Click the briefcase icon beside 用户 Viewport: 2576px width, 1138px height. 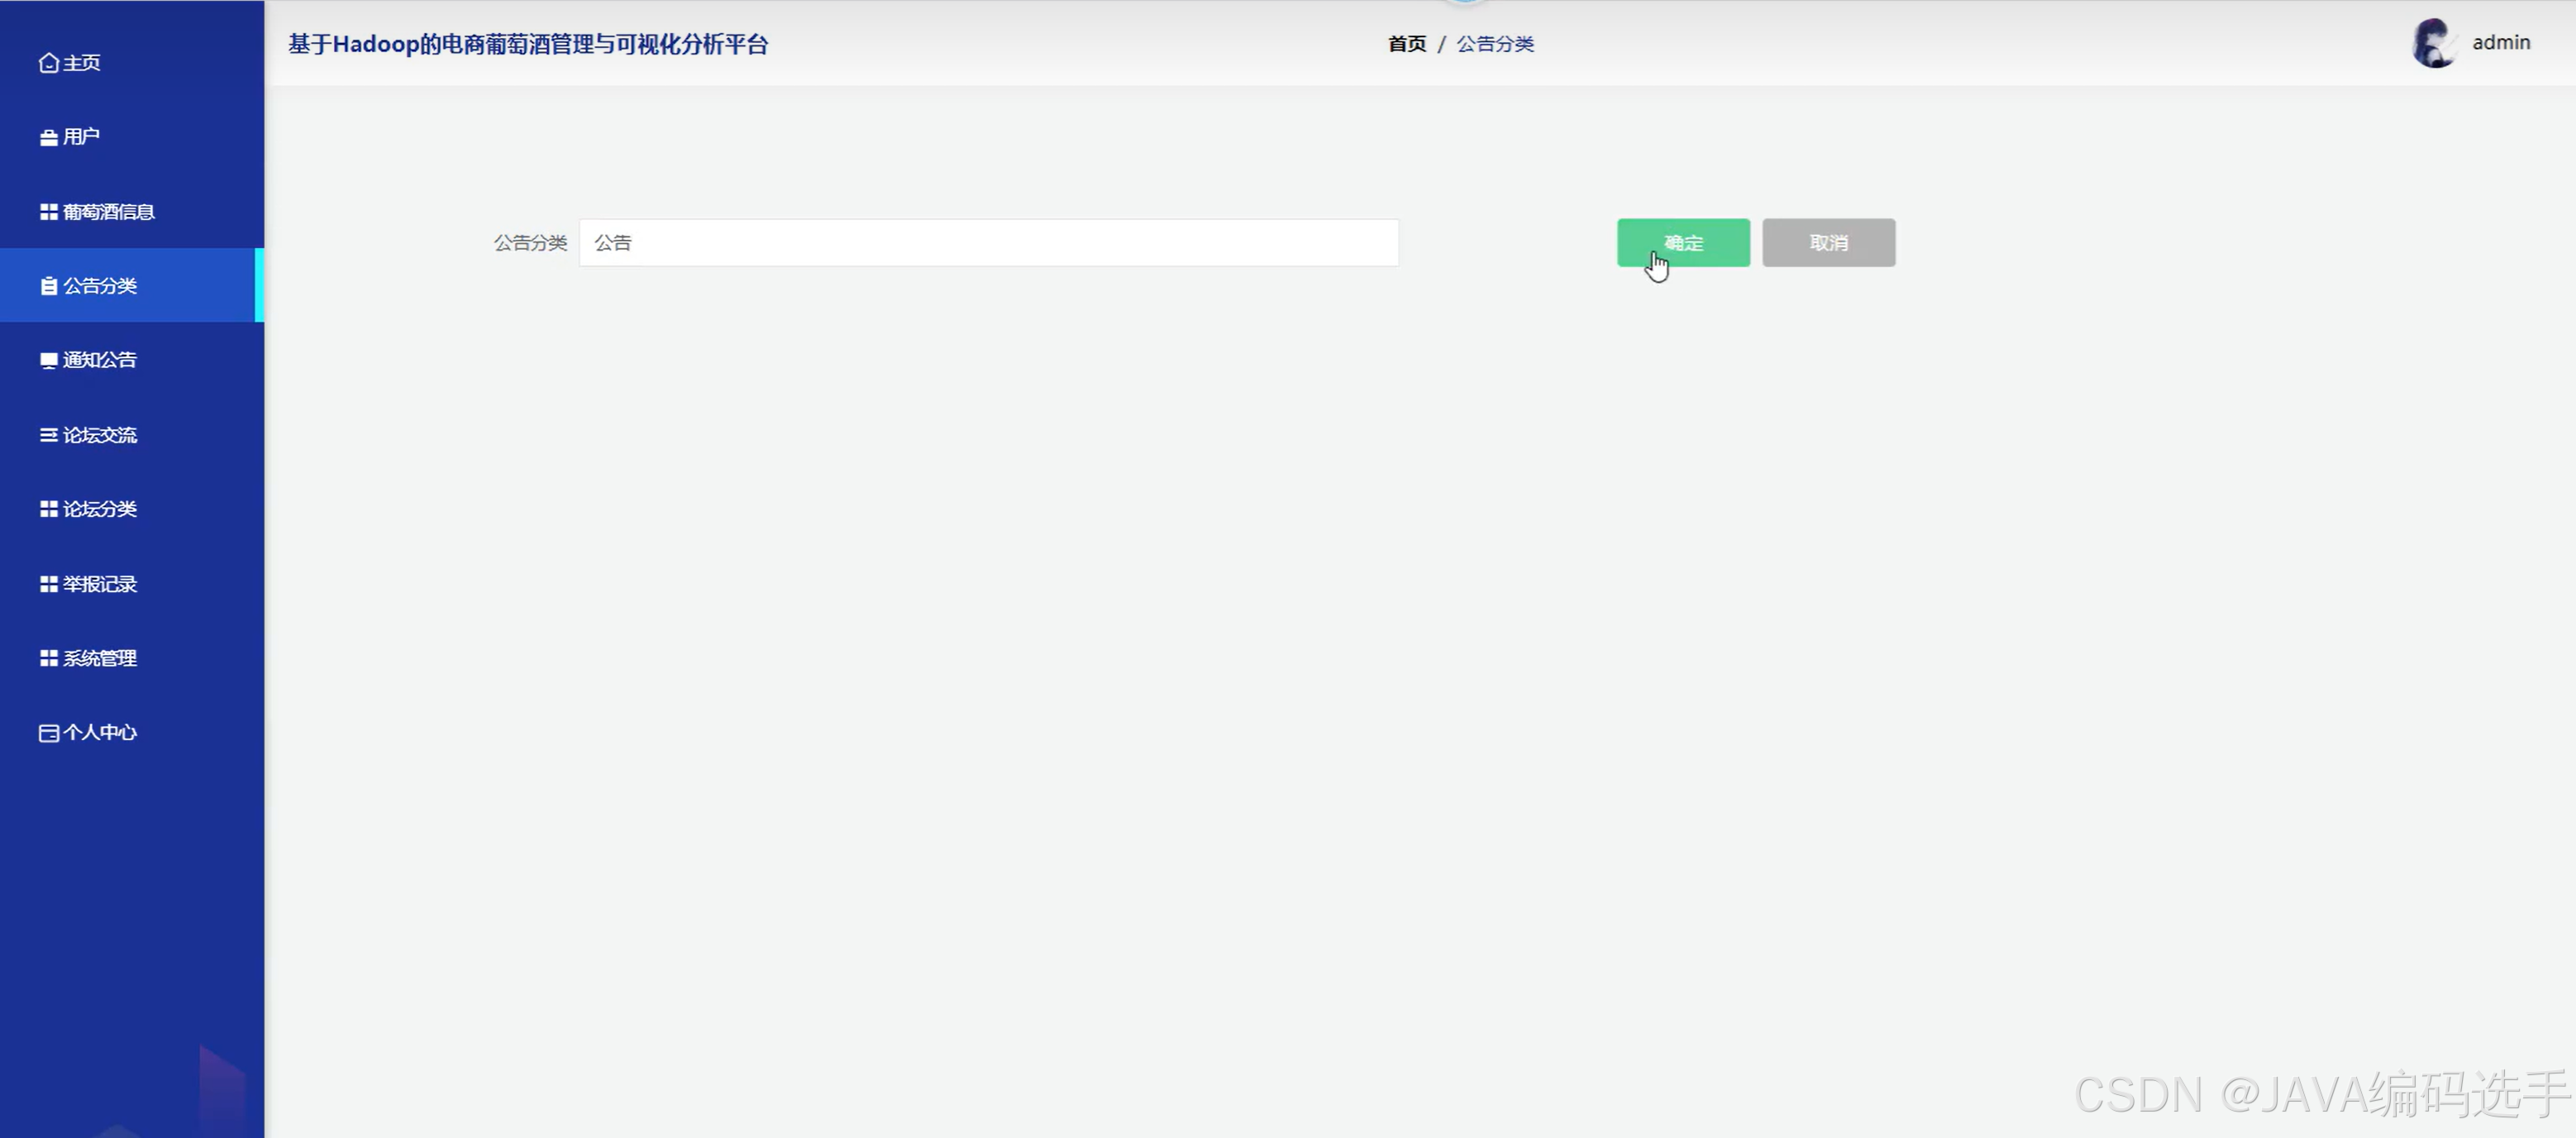pyautogui.click(x=48, y=138)
